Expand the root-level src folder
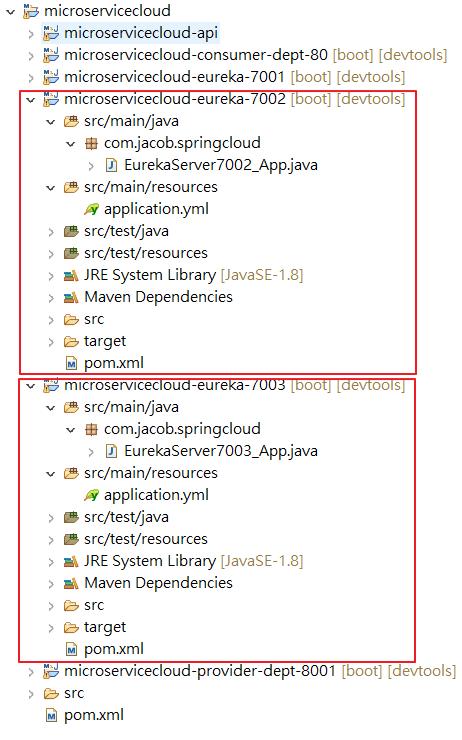 coord(31,694)
